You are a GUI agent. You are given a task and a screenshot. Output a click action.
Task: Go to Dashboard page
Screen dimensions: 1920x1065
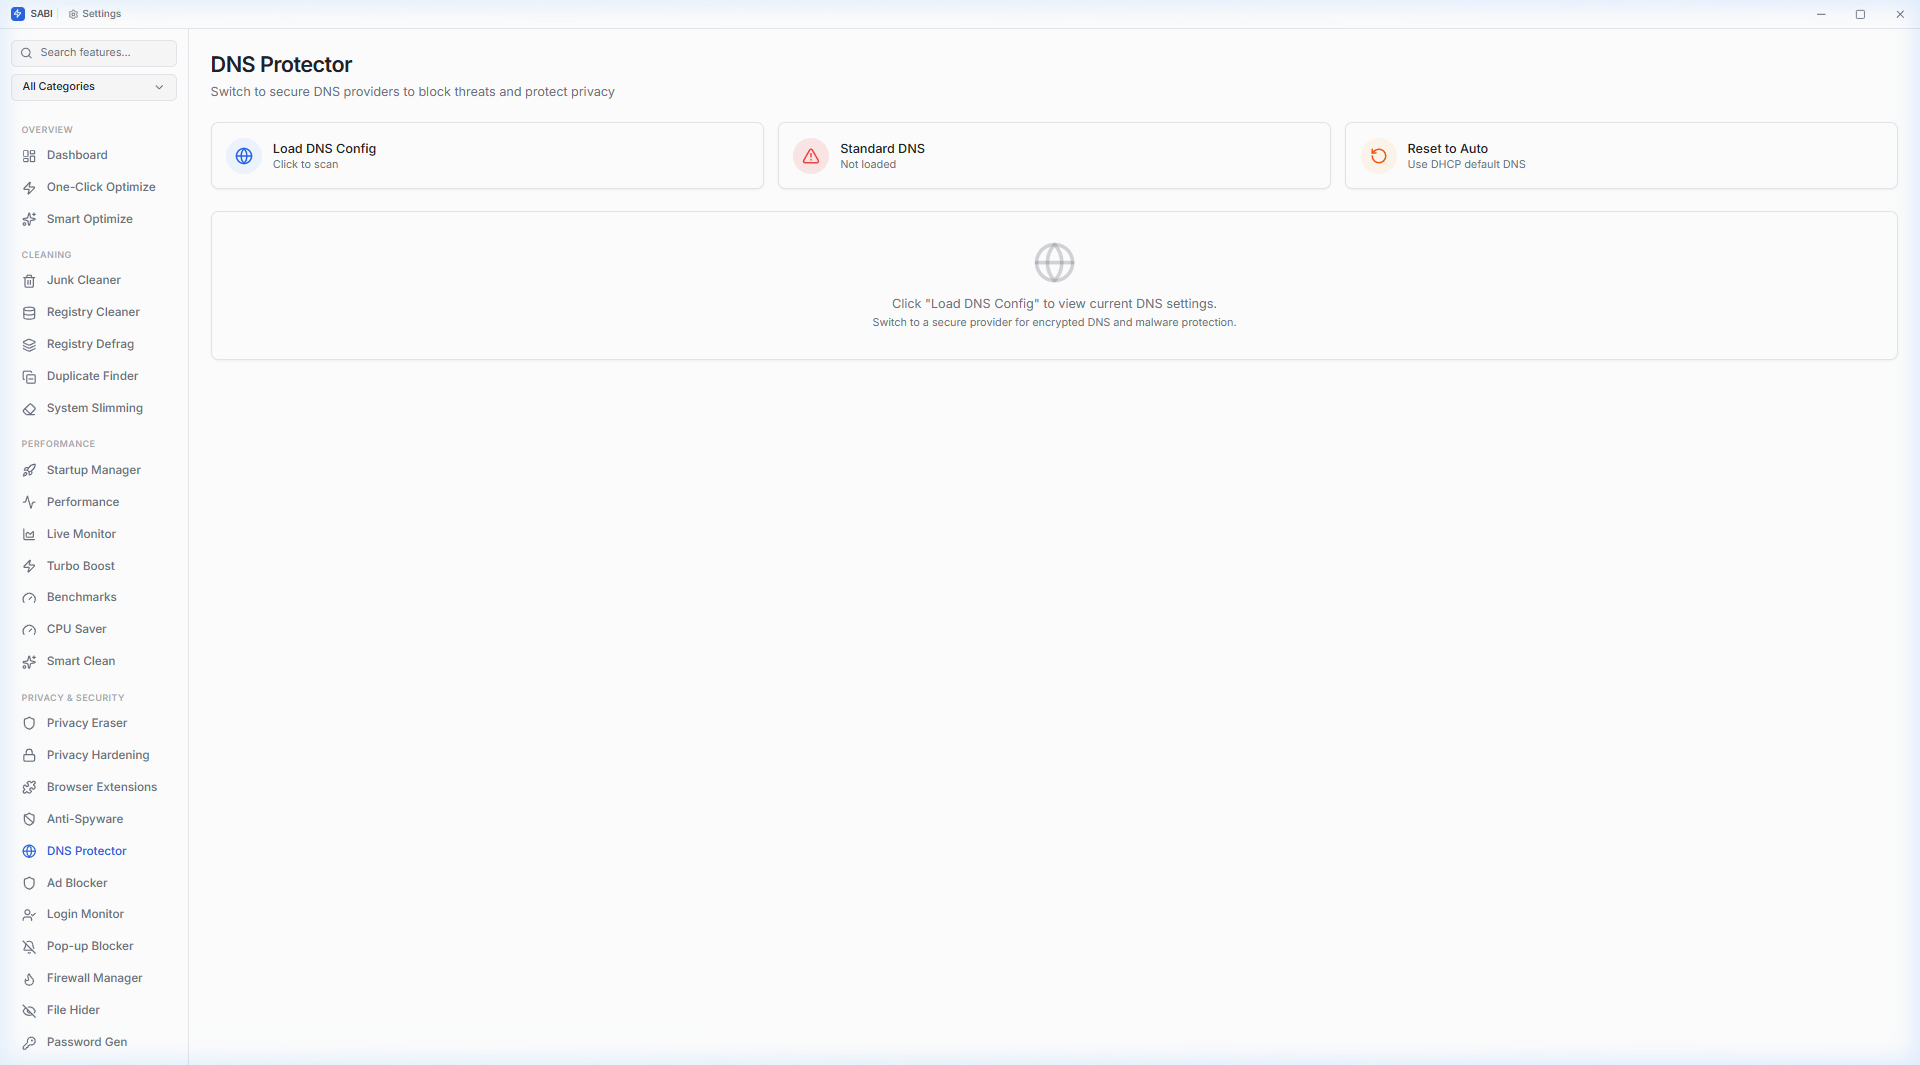(77, 155)
